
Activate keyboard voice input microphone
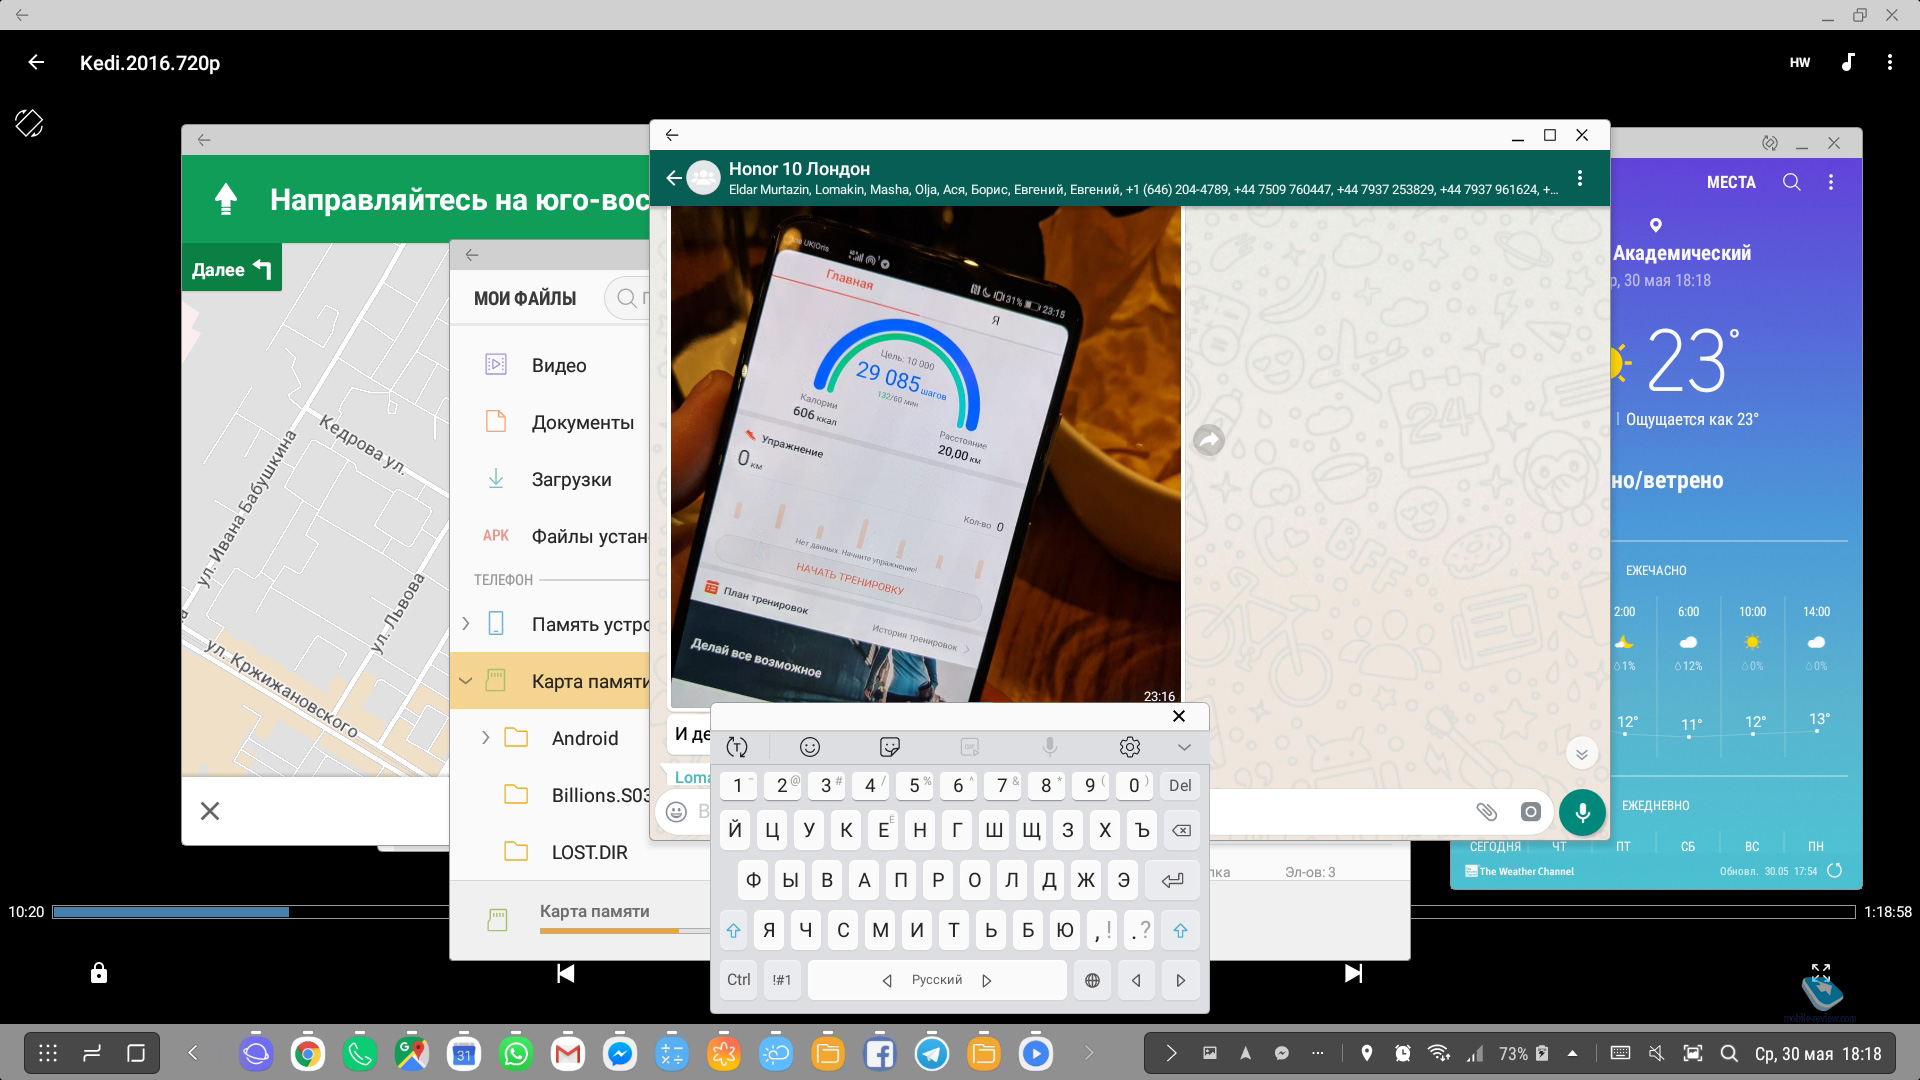pos(1049,747)
